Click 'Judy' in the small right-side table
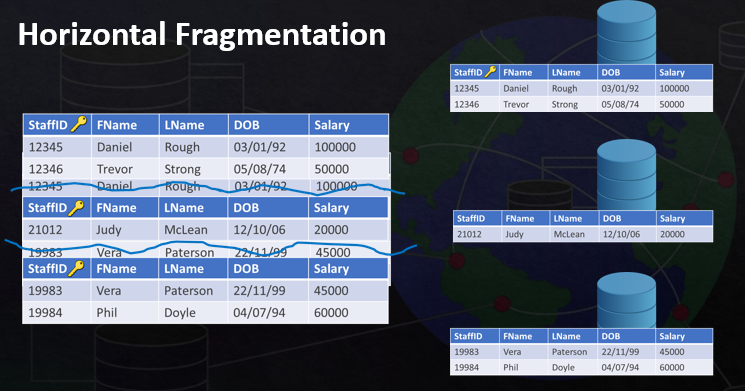 (514, 235)
